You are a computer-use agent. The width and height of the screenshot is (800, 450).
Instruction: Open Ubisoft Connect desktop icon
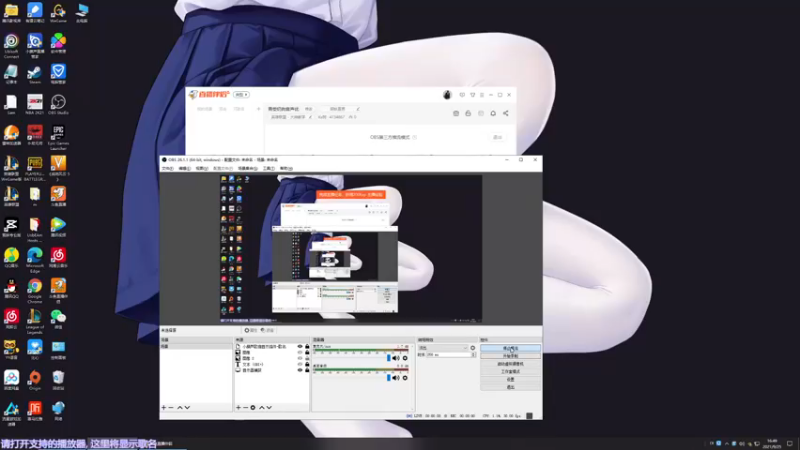11,46
